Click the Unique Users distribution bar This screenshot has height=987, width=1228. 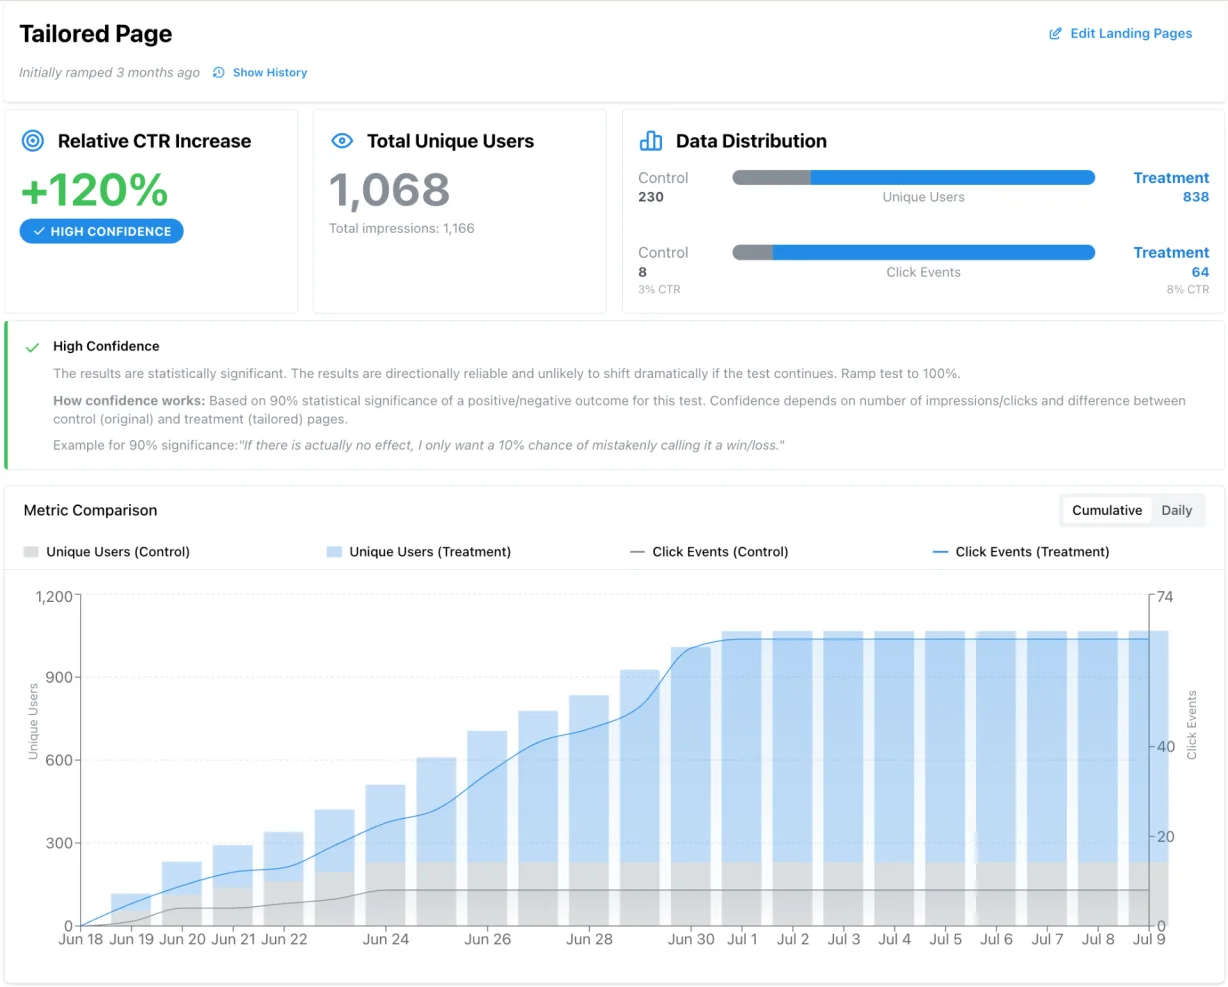click(x=913, y=177)
